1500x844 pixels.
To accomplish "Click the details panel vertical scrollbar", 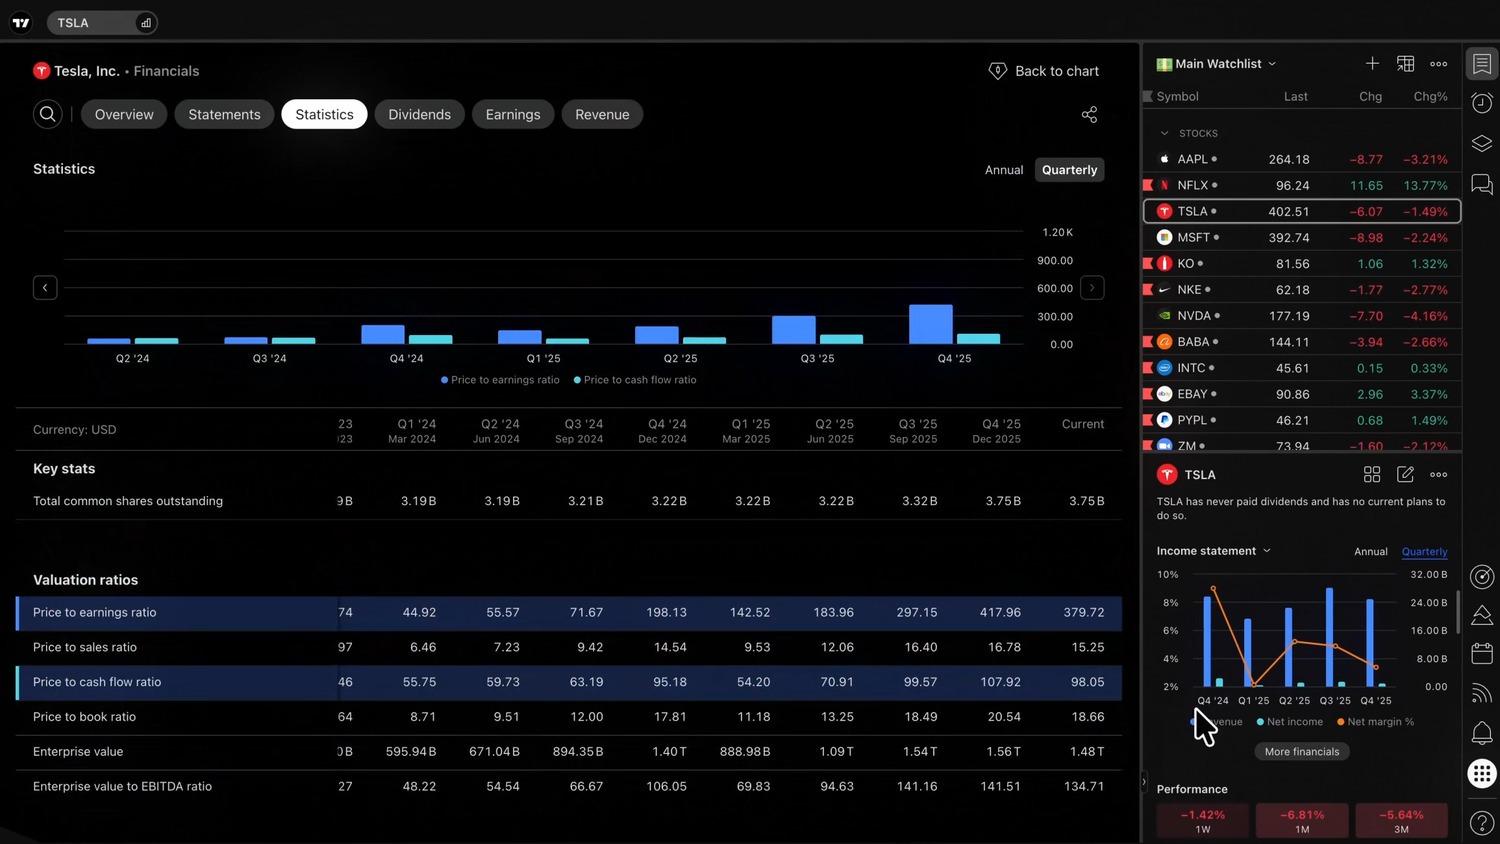I will 1458,612.
